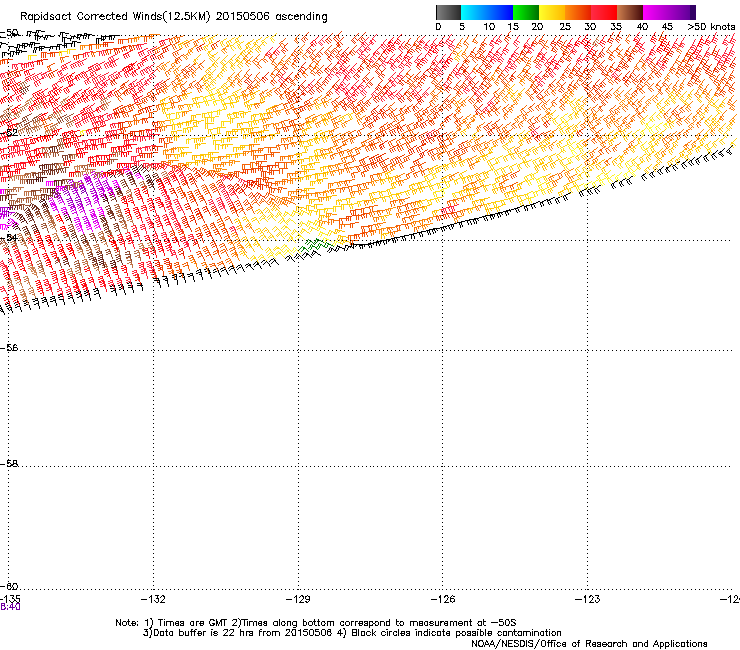
Task: Click the longitude label -129
Action: click(298, 599)
